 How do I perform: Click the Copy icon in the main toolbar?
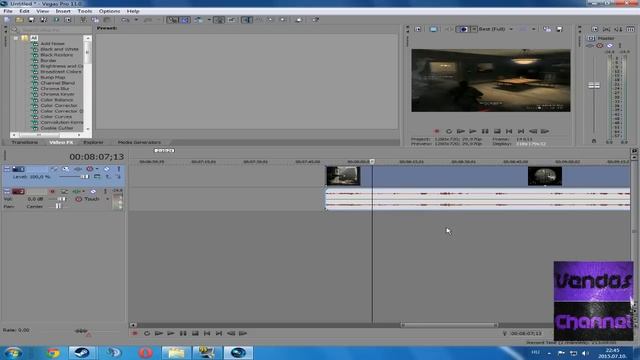[95, 20]
